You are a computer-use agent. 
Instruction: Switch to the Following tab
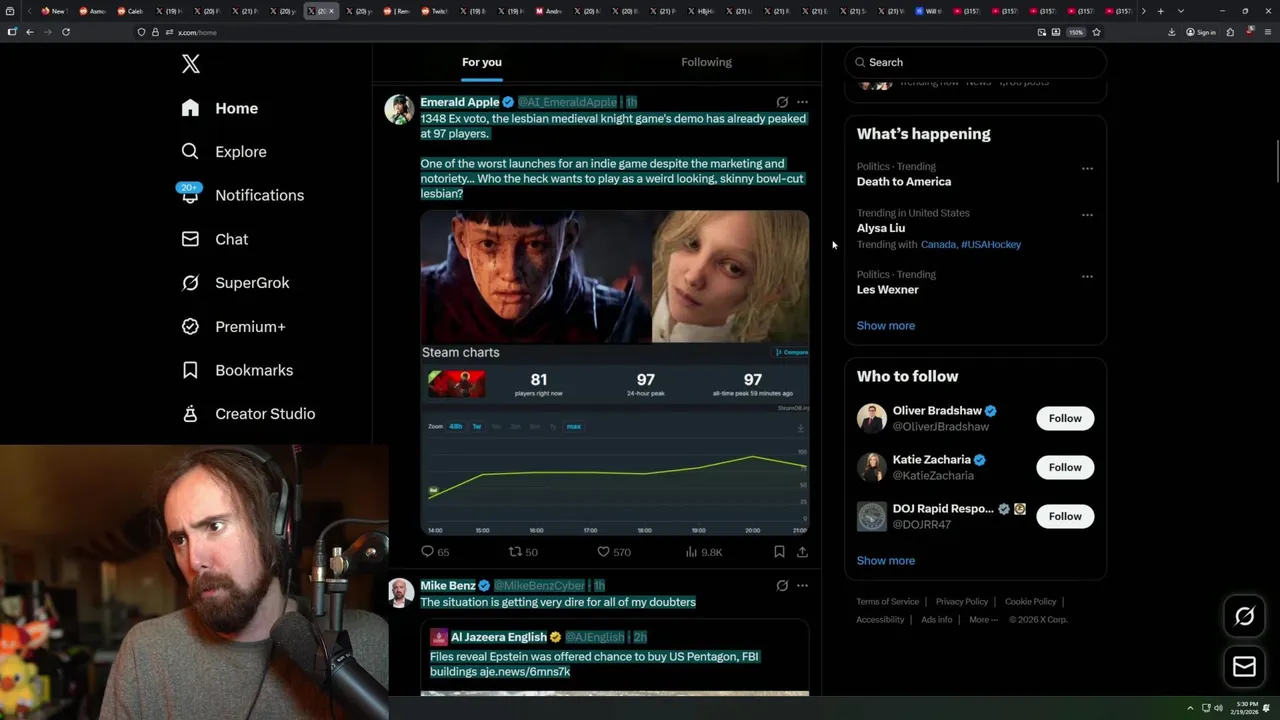pos(706,62)
